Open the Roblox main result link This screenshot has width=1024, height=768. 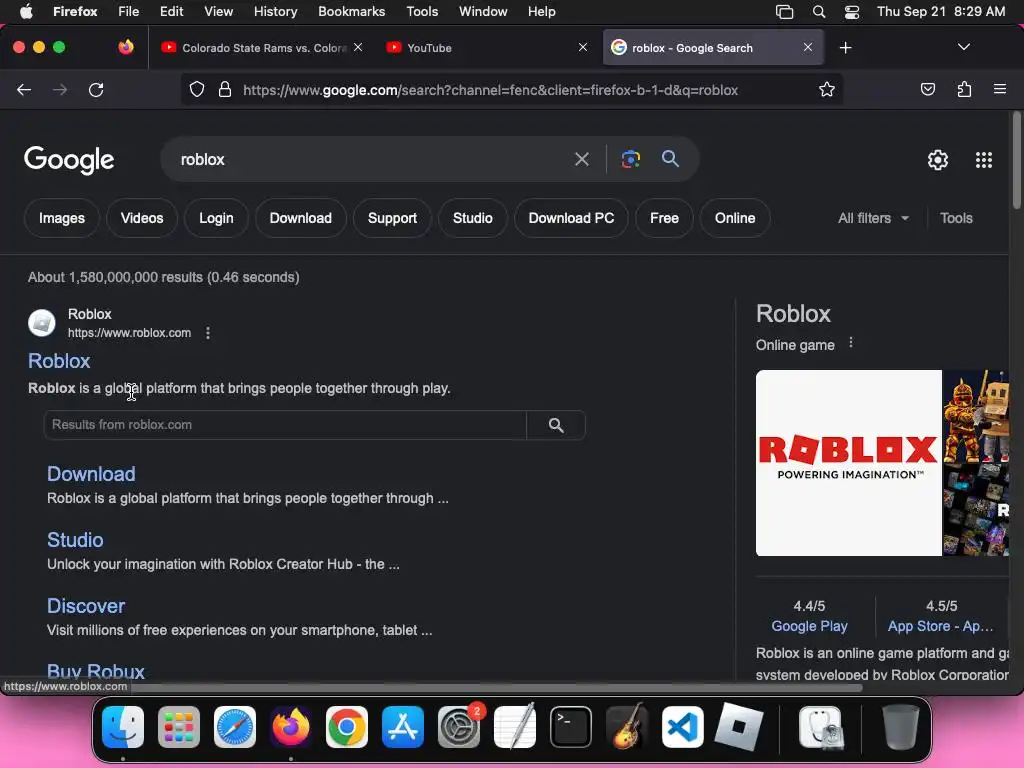tap(59, 361)
